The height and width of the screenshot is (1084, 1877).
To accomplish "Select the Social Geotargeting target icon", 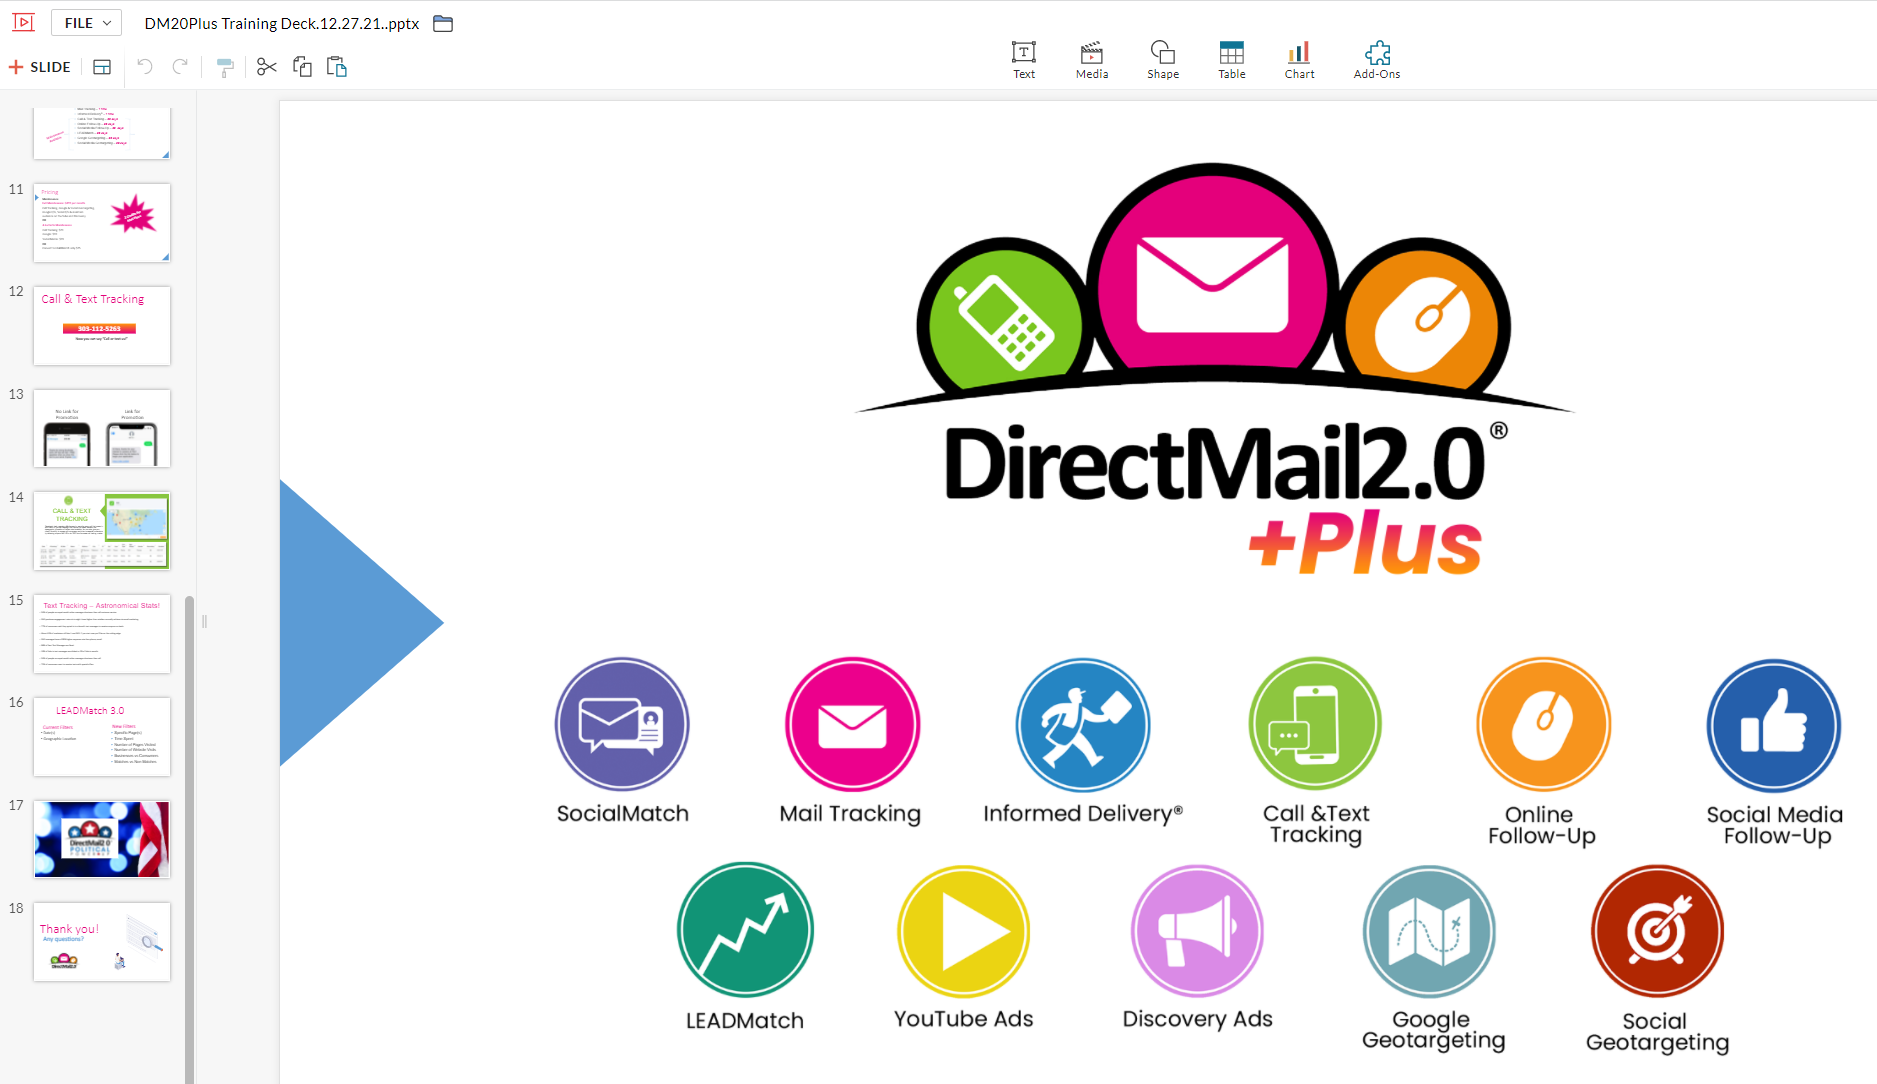I will (1658, 932).
